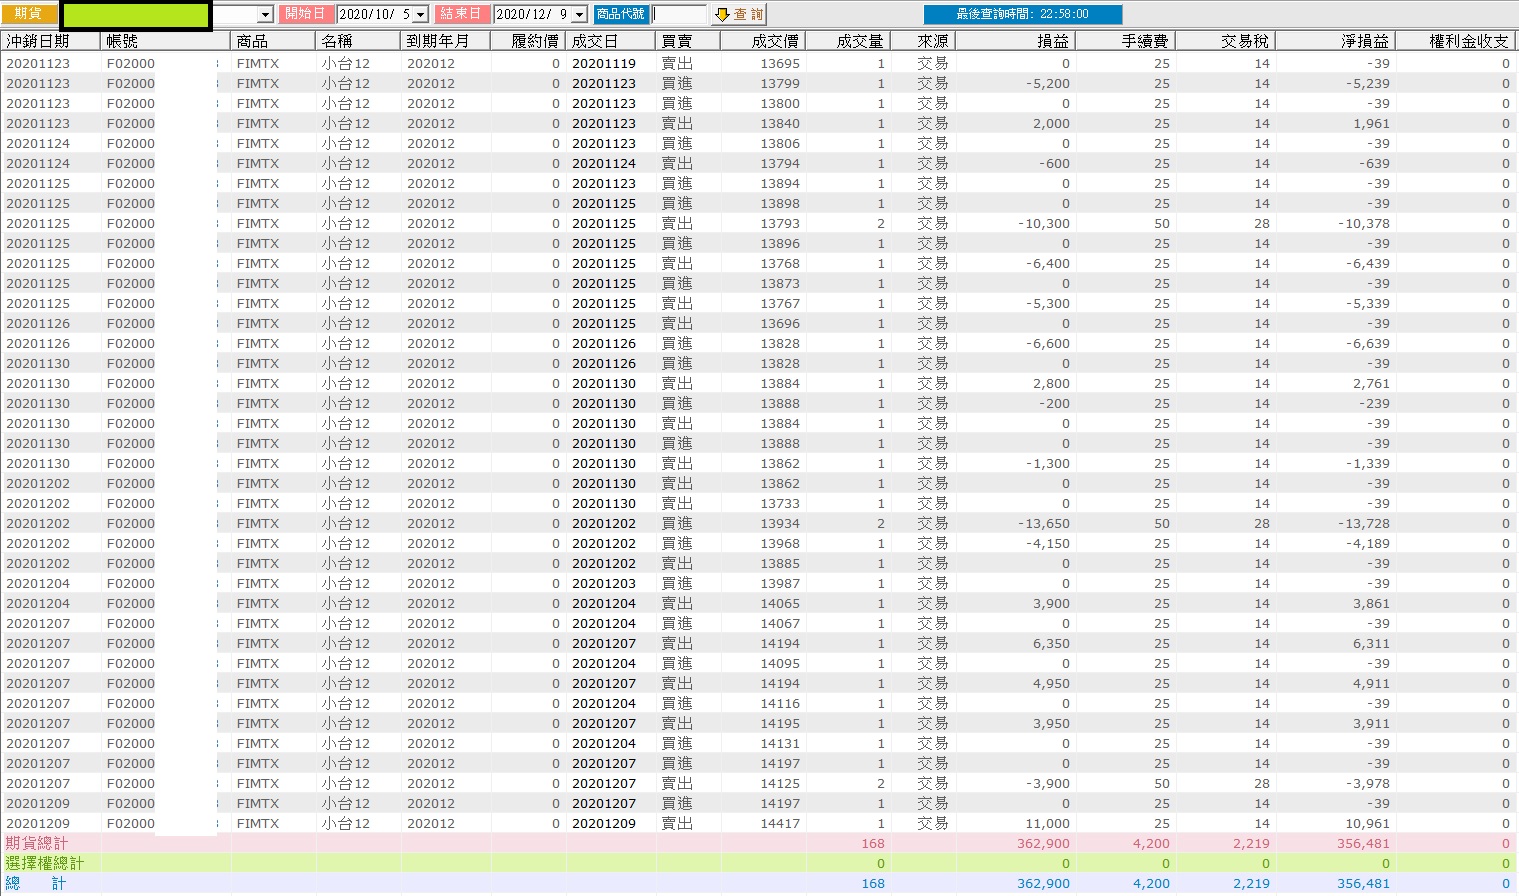The height and width of the screenshot is (896, 1519).
Task: Select 356,481 in the 期貨總計 row
Action: (x=1363, y=843)
